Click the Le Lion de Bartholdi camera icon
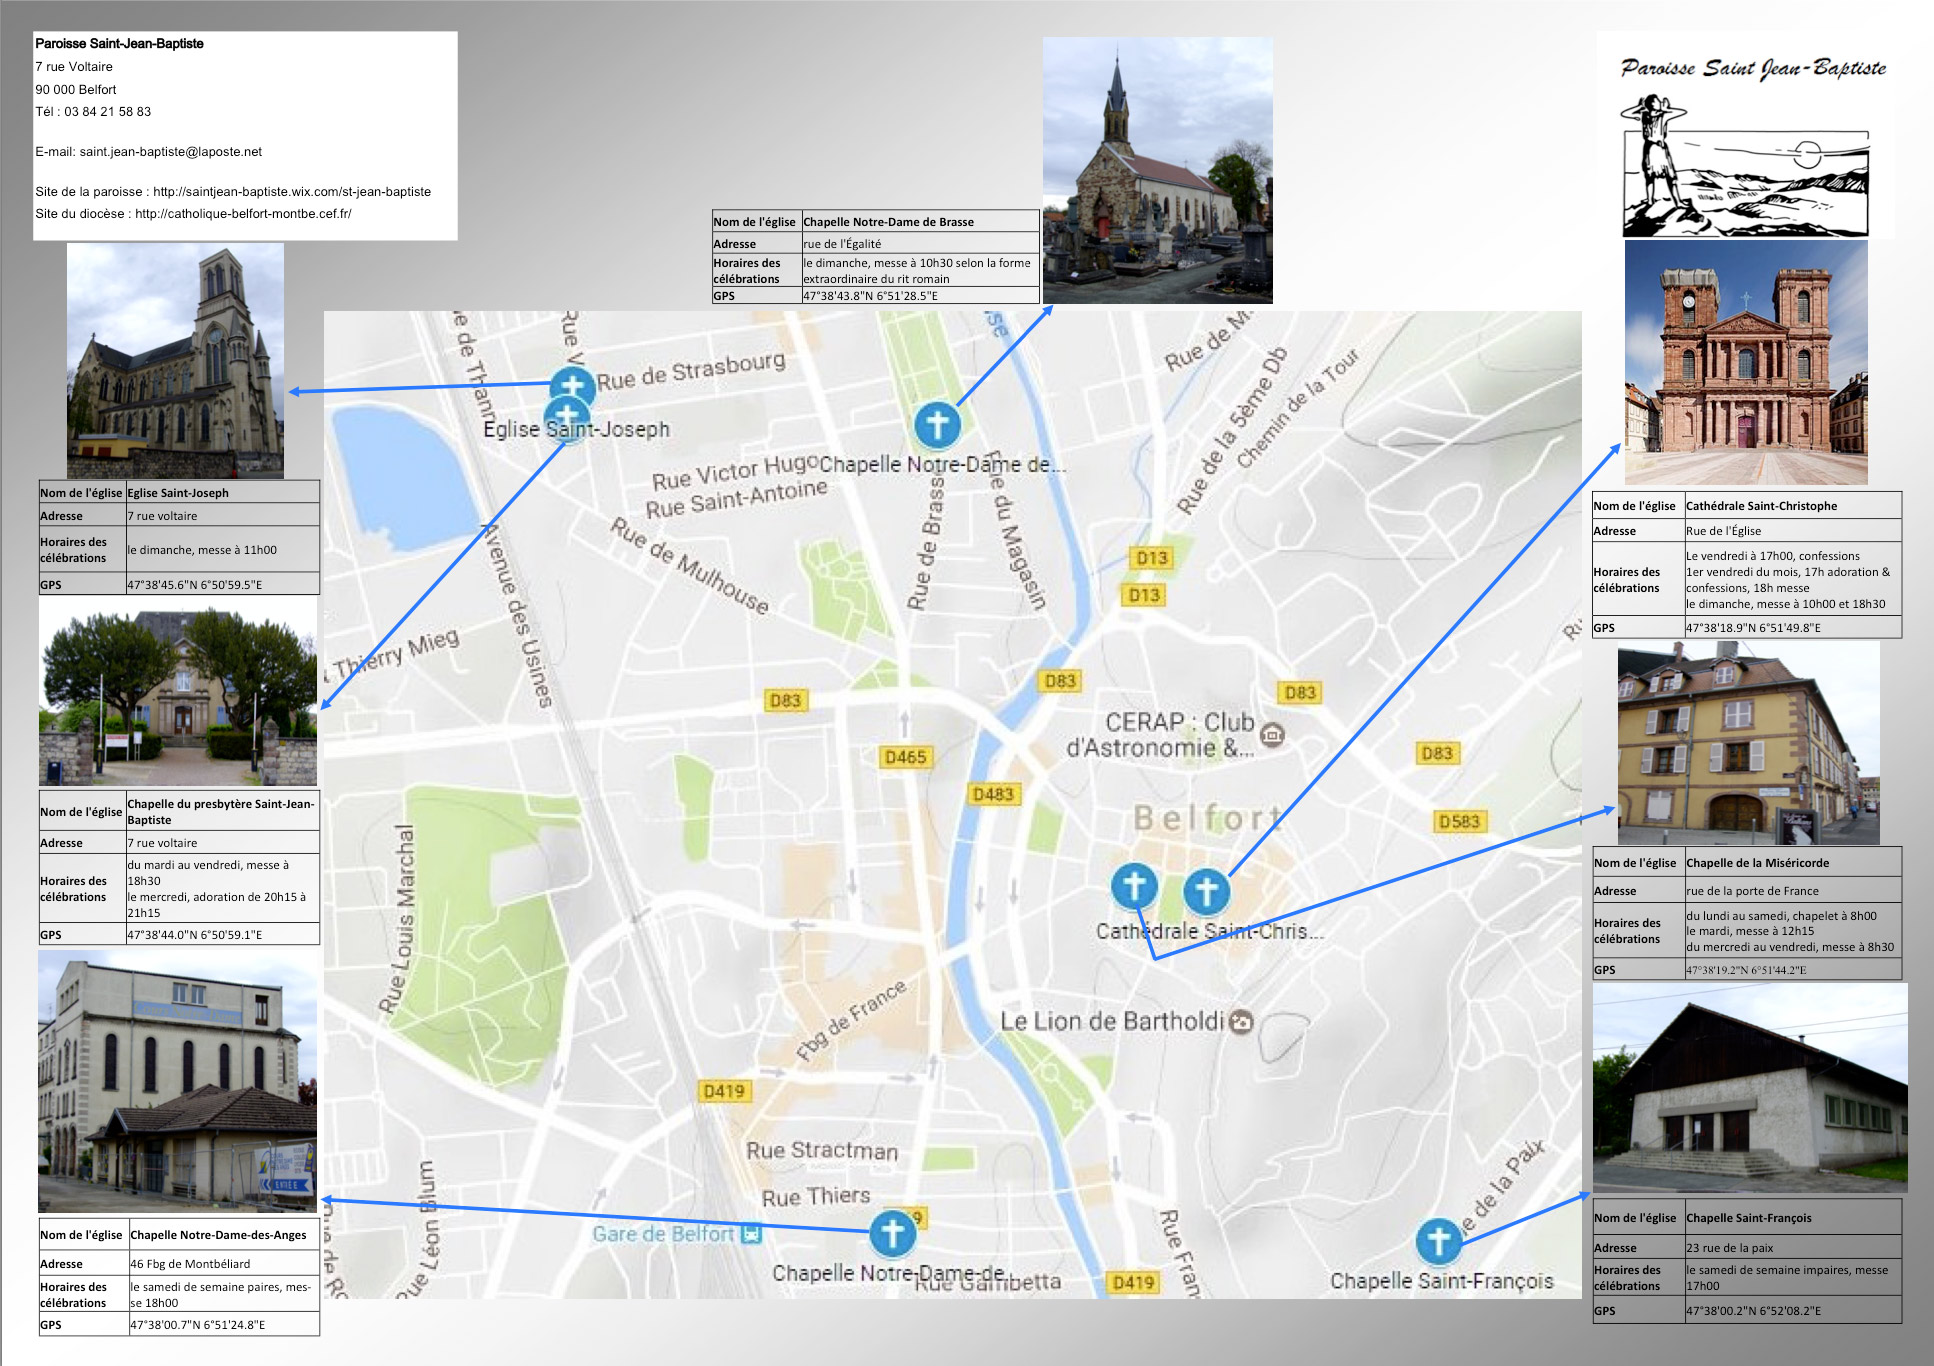 [1241, 1021]
